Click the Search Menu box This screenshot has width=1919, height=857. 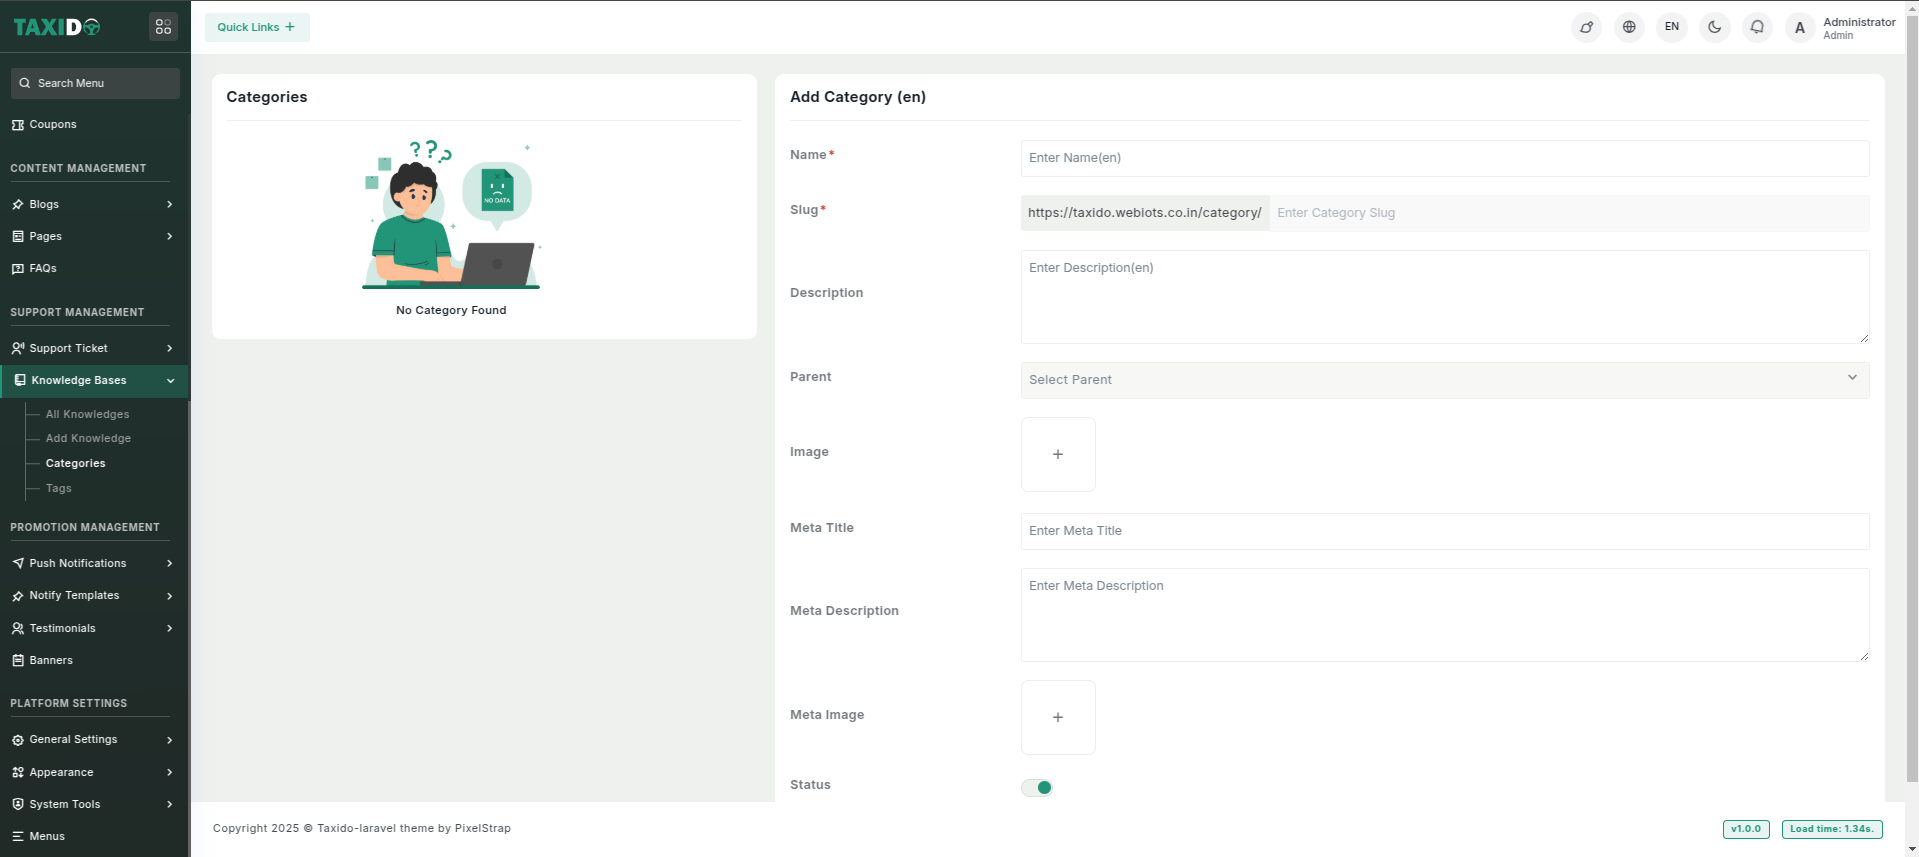click(96, 83)
